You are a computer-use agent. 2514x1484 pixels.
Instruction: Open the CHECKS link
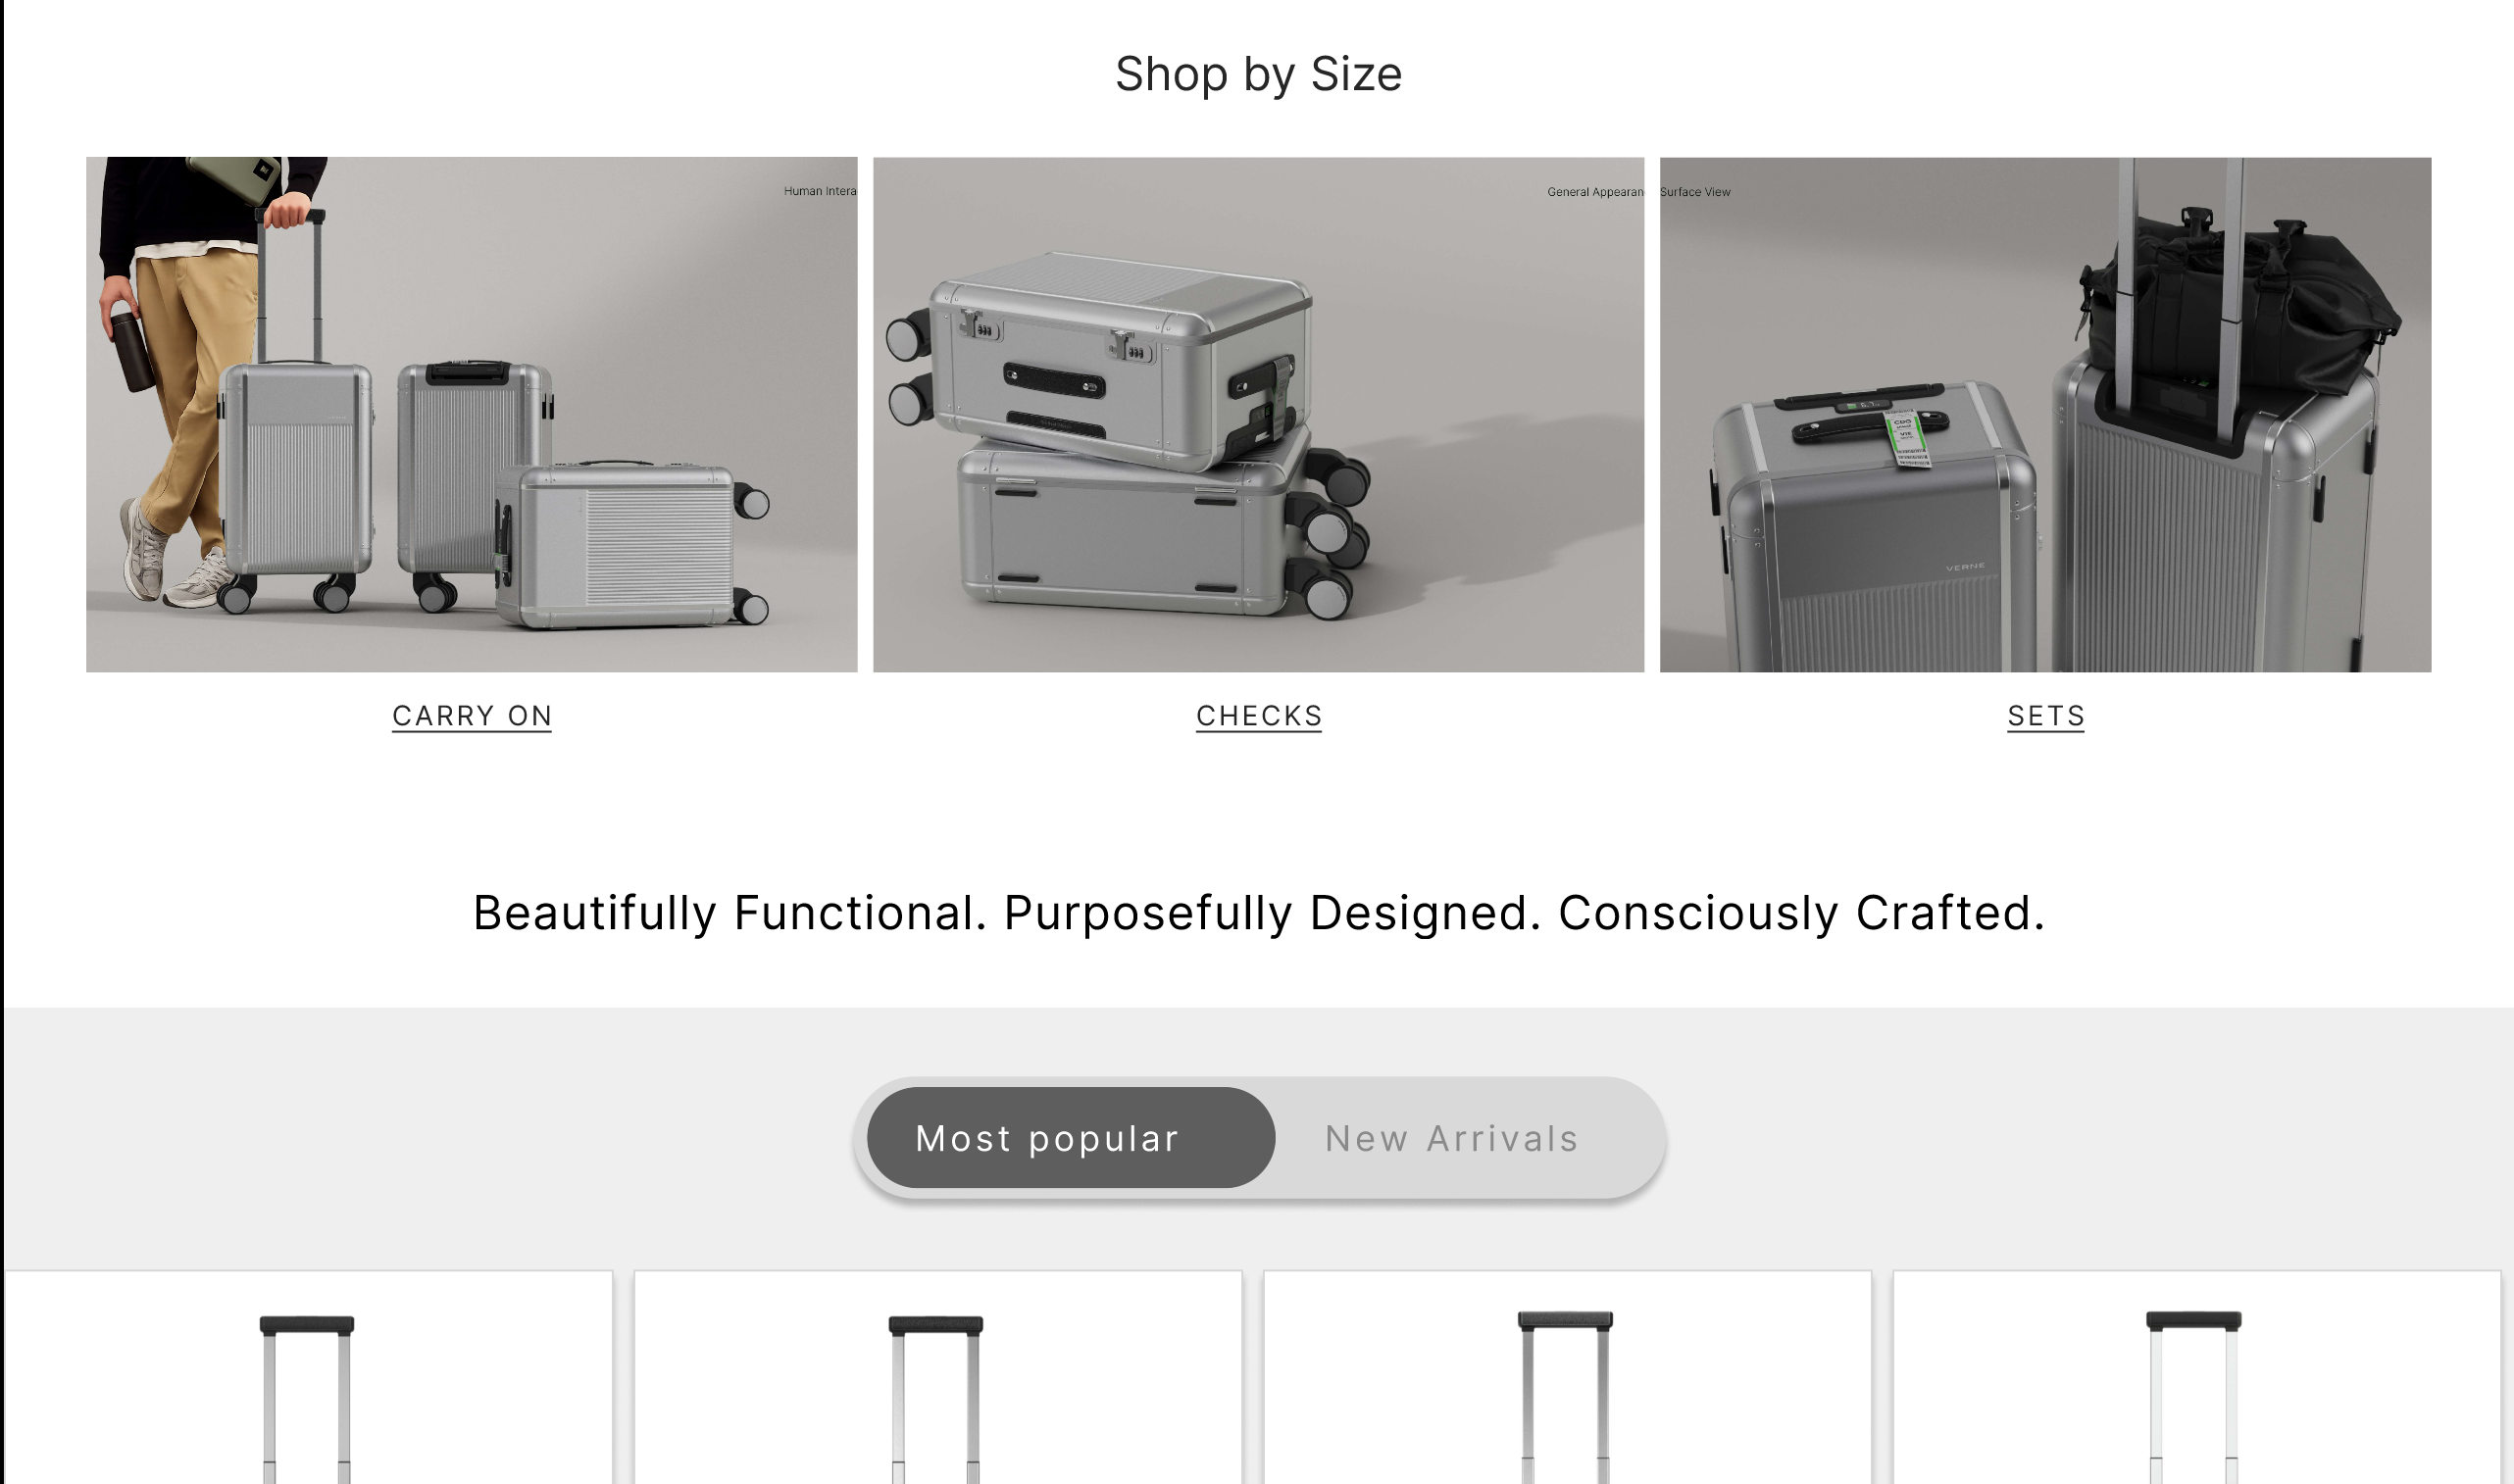1259,716
